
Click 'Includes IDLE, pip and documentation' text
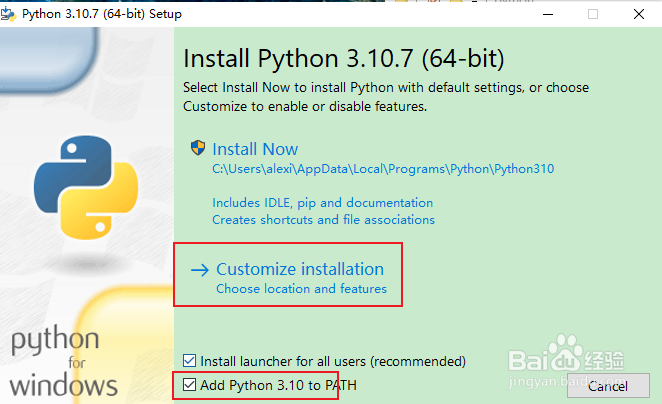(x=323, y=203)
